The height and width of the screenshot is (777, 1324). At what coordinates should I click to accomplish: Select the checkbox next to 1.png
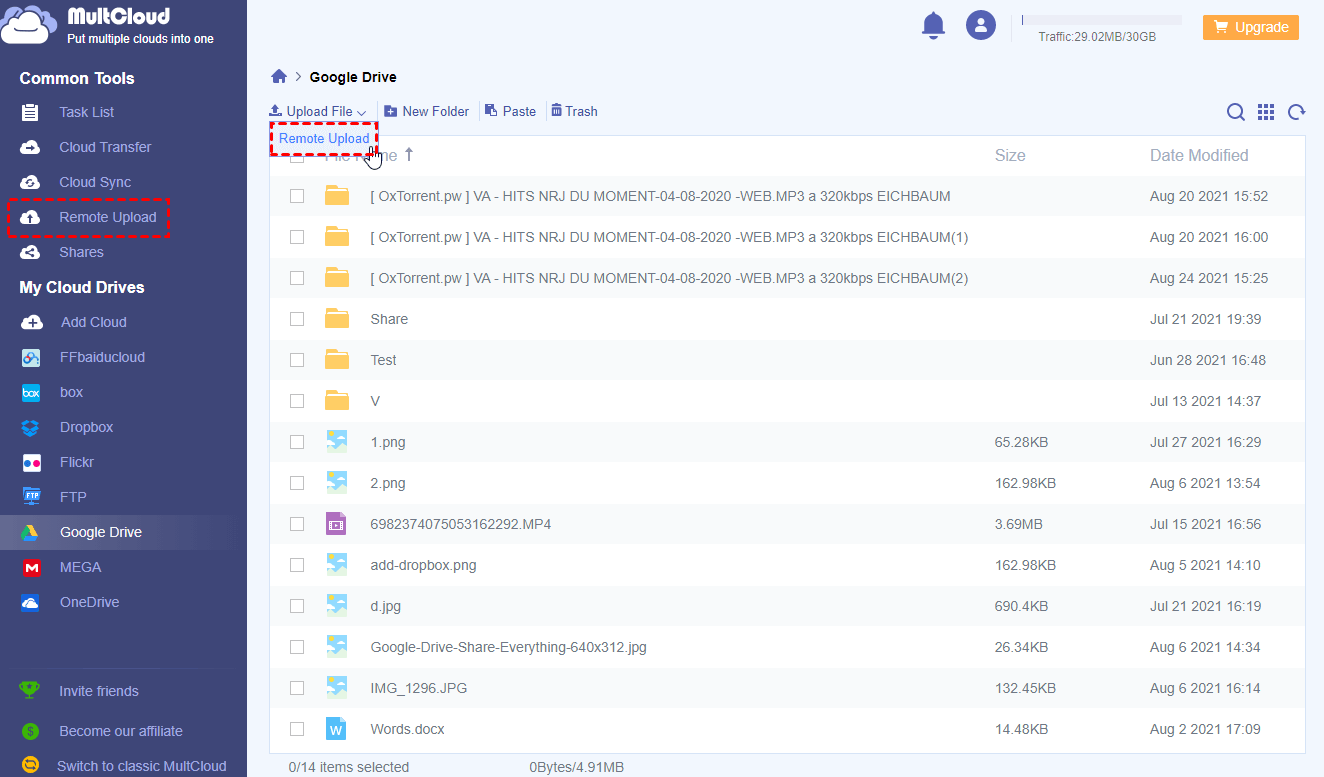(297, 442)
